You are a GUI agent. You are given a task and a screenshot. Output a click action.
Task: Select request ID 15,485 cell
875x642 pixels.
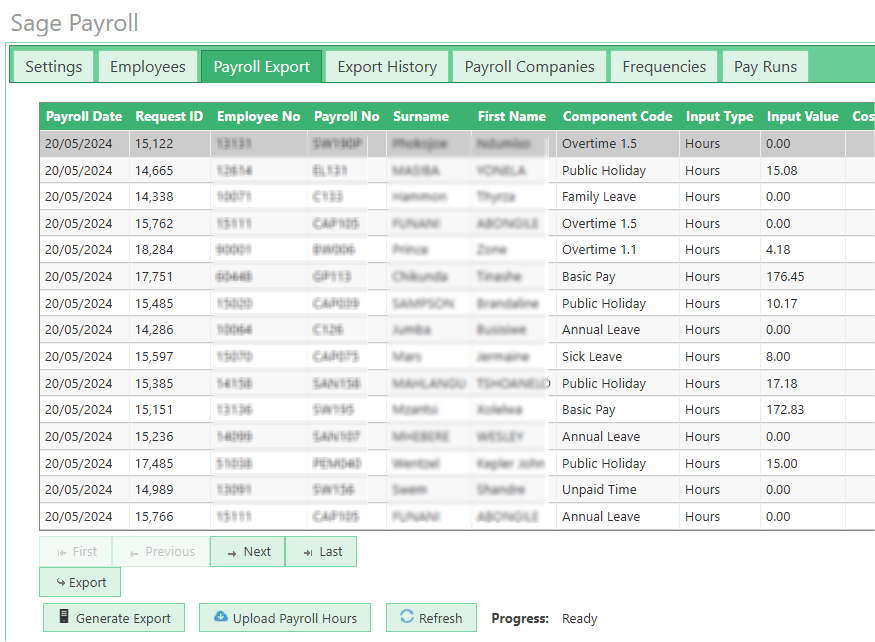click(x=170, y=303)
